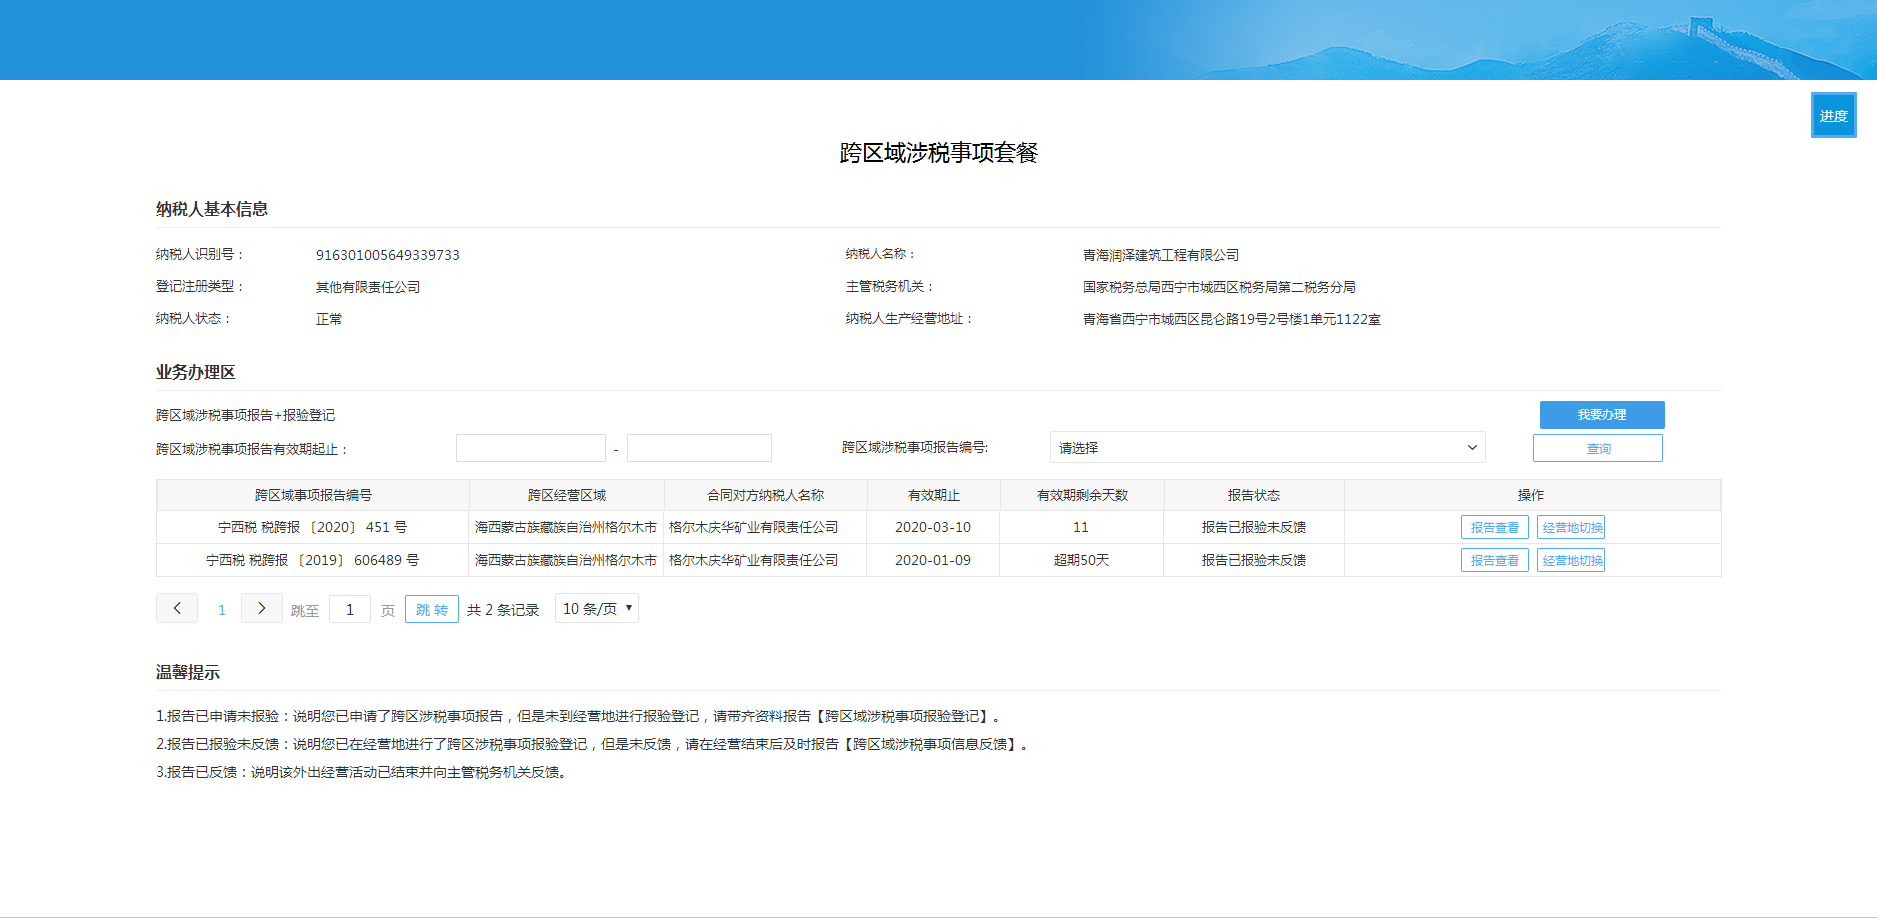Click the 超期50天 overdue cell
The width and height of the screenshot is (1877, 921).
tap(1082, 560)
